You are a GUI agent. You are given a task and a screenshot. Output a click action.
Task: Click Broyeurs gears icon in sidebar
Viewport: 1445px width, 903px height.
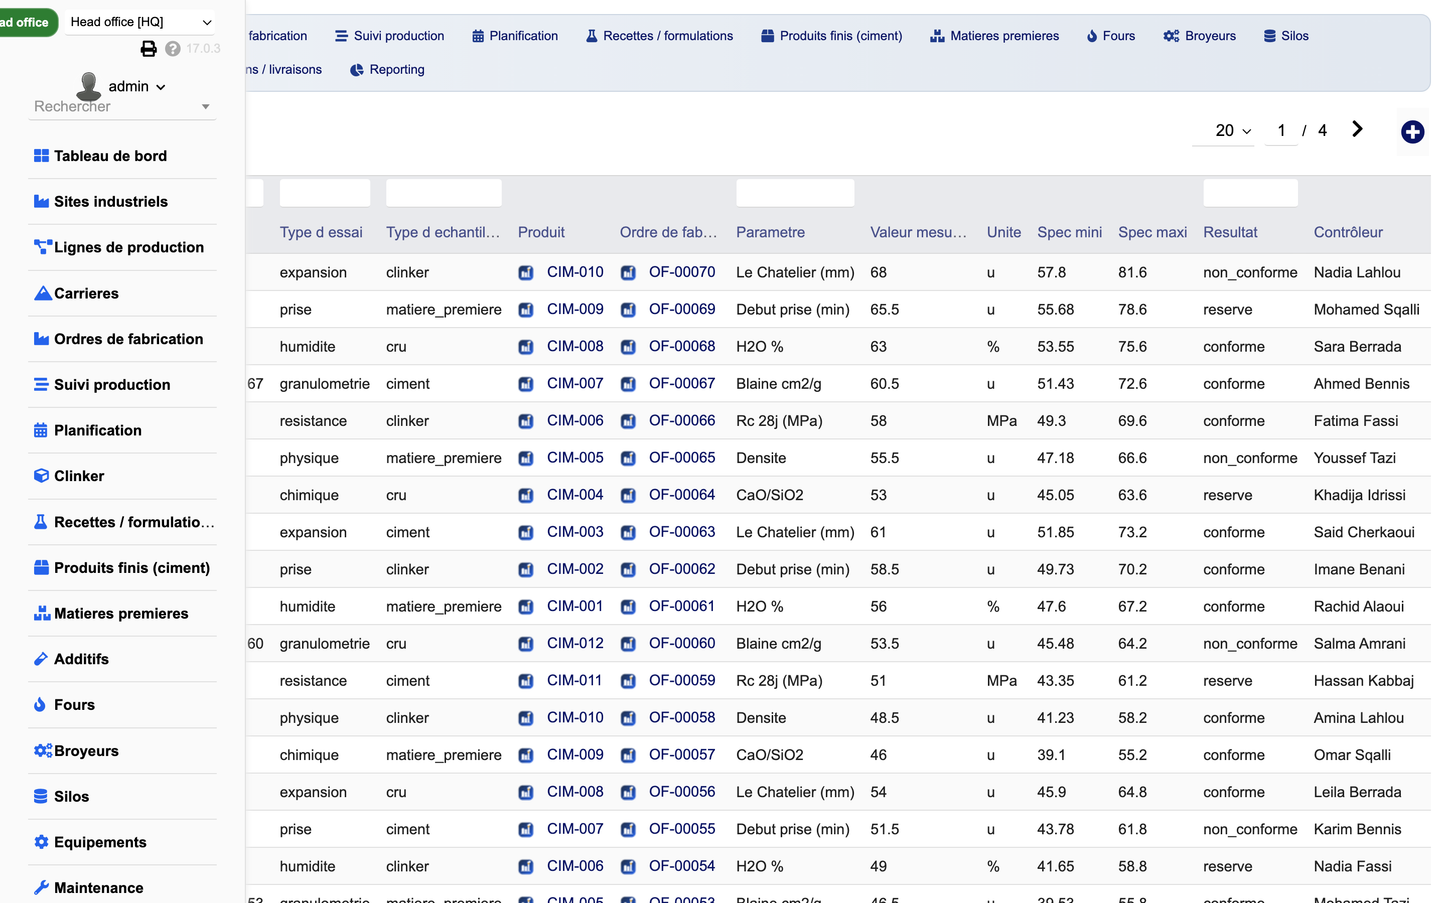tap(43, 751)
